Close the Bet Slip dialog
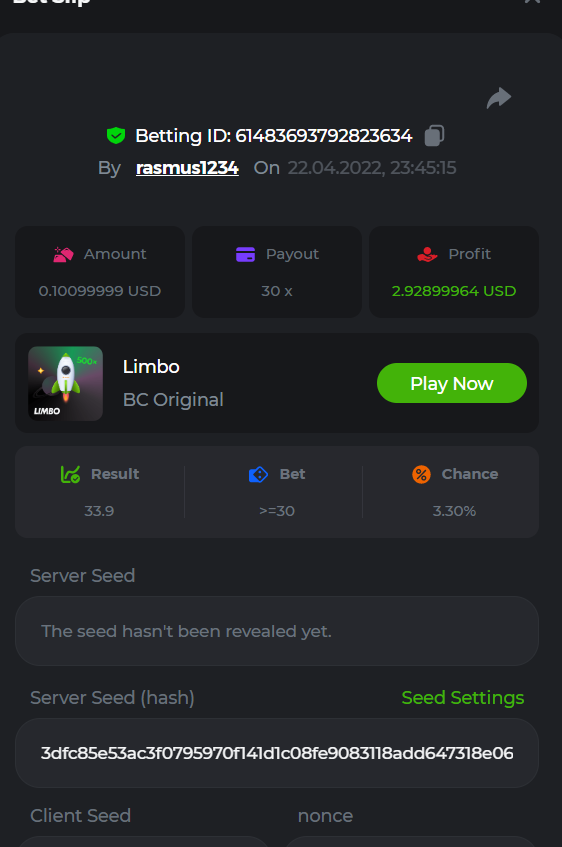The width and height of the screenshot is (562, 847). coord(532,2)
